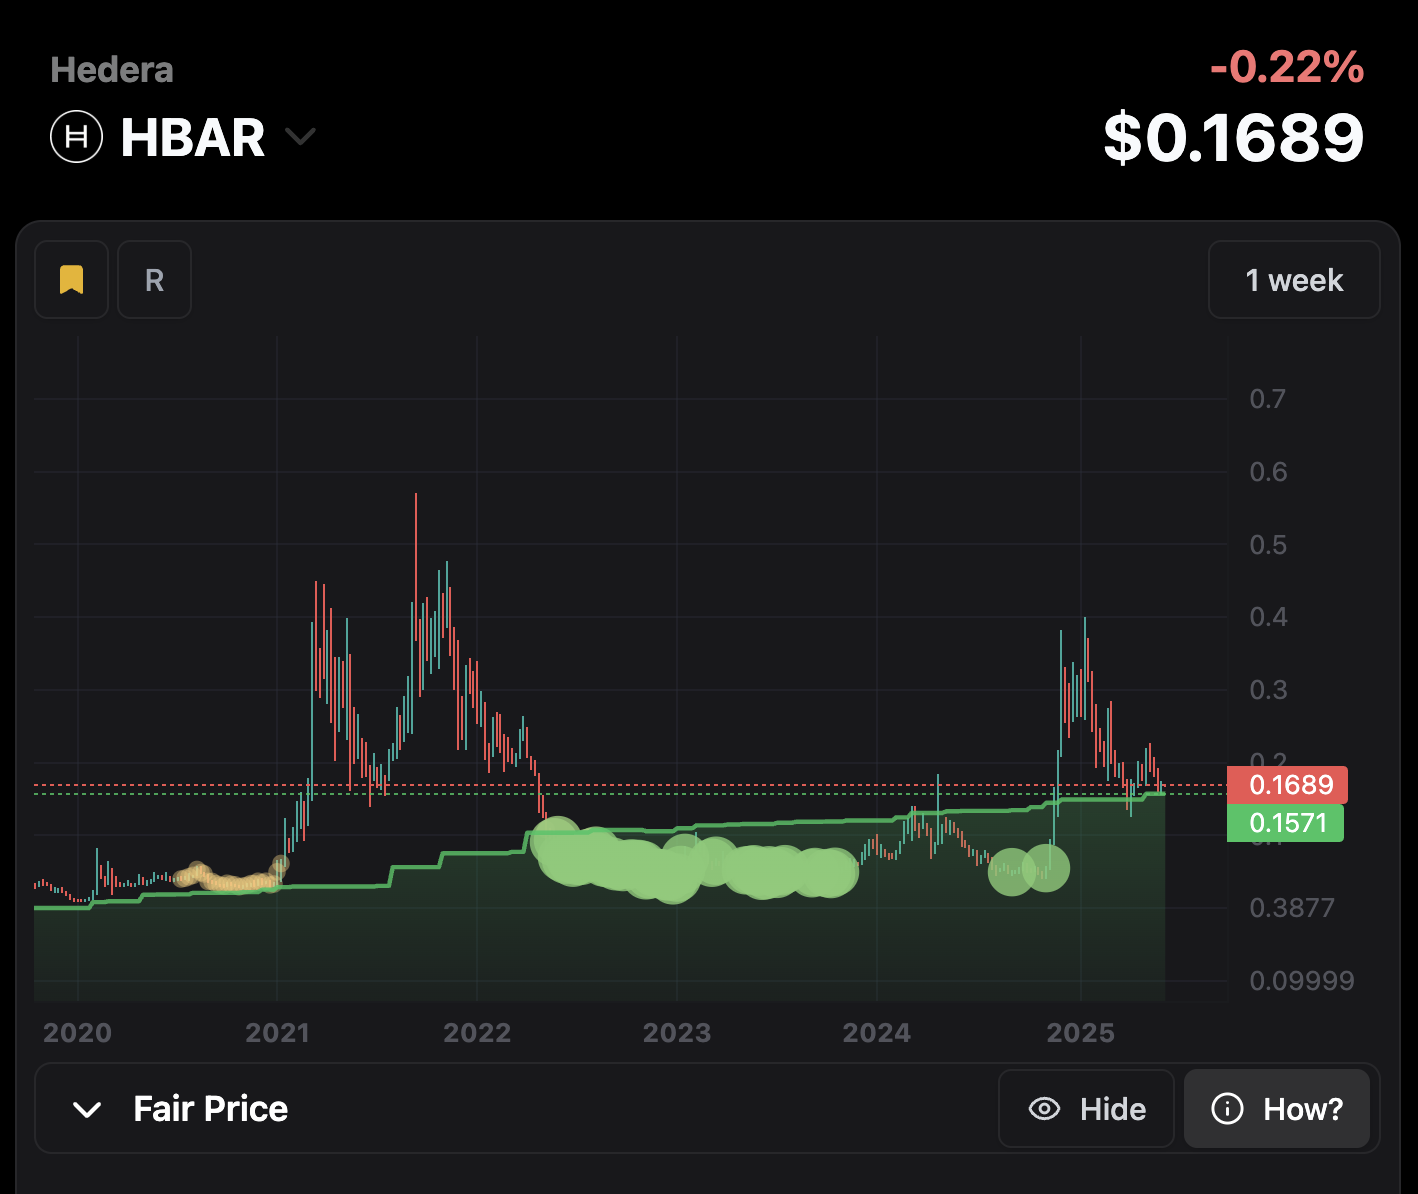Select the Fair Price panel label
This screenshot has height=1194, width=1418.
tap(210, 1109)
